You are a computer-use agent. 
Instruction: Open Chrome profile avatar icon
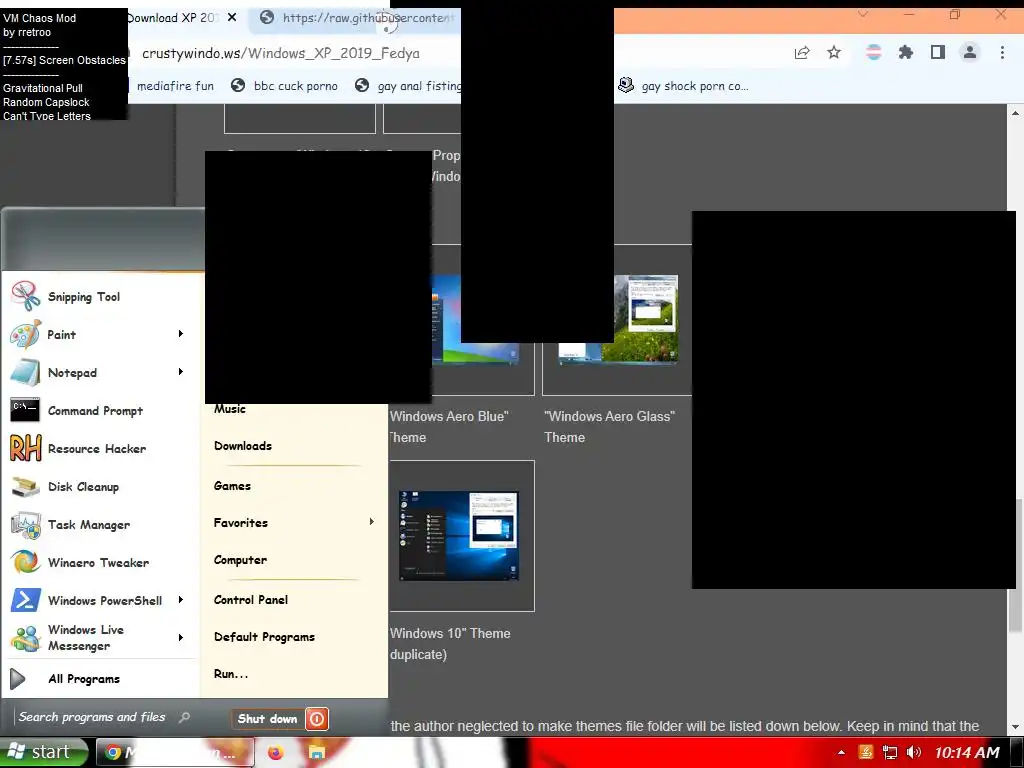coord(970,52)
